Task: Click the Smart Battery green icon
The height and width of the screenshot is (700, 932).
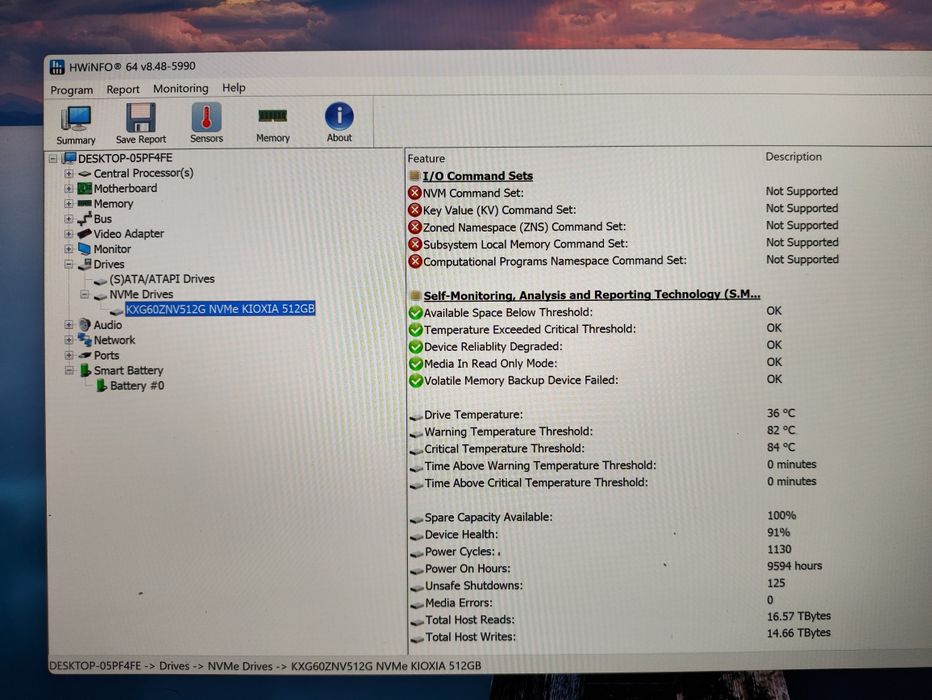Action: tap(85, 371)
